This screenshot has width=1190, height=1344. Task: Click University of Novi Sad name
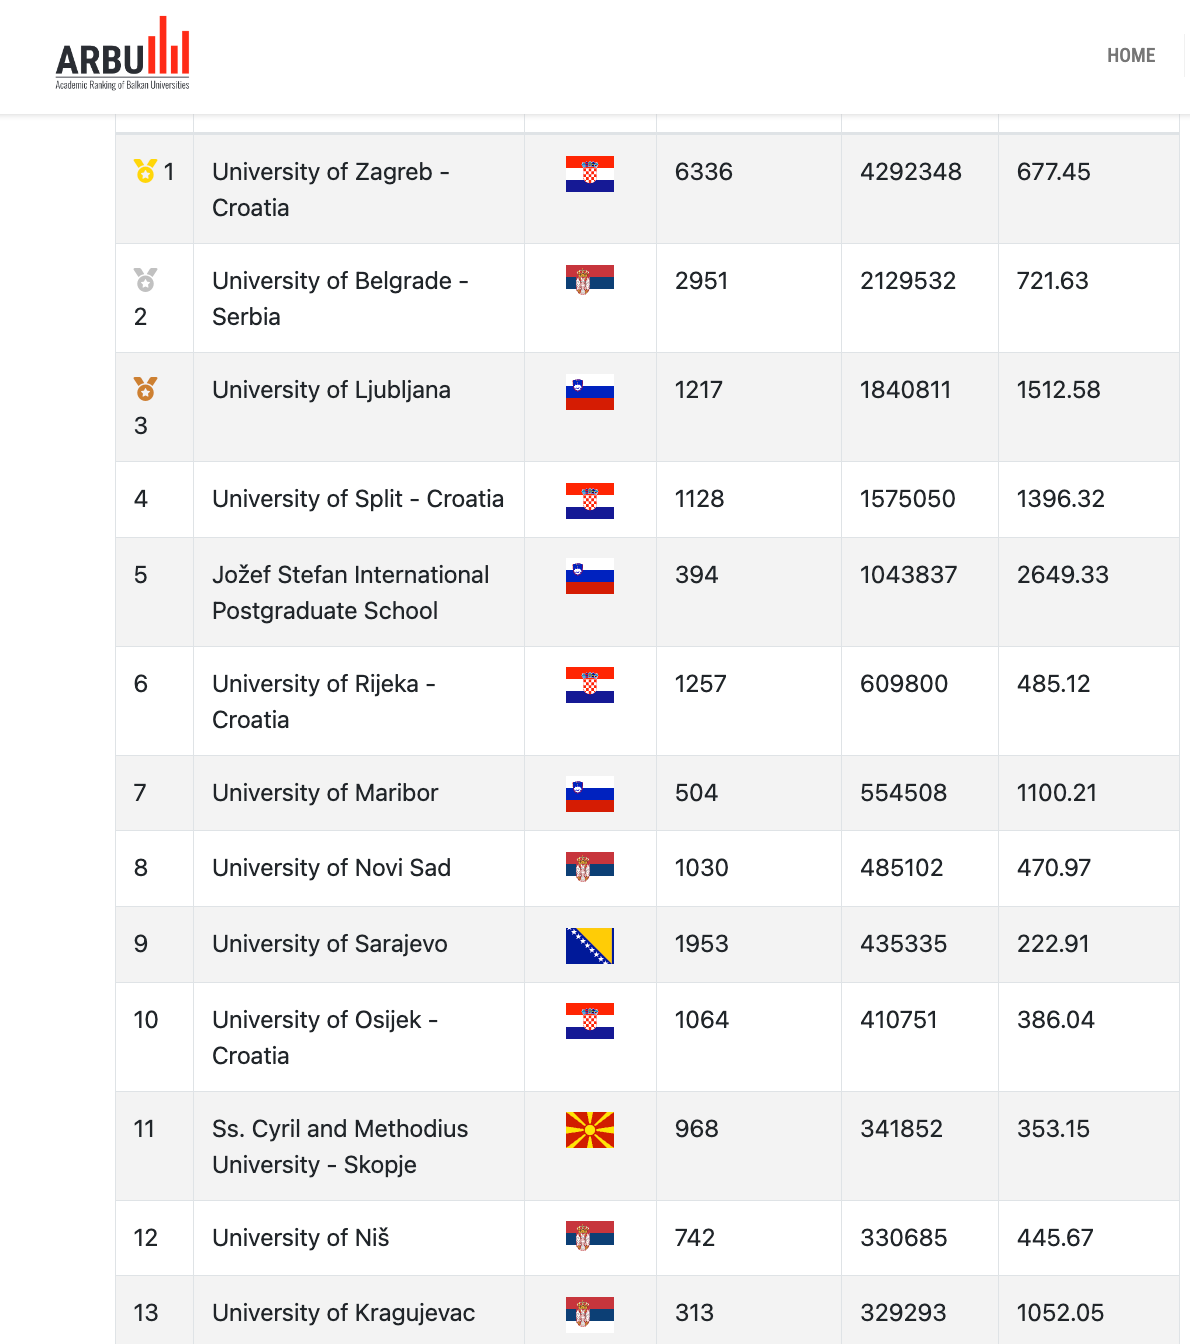click(x=331, y=868)
